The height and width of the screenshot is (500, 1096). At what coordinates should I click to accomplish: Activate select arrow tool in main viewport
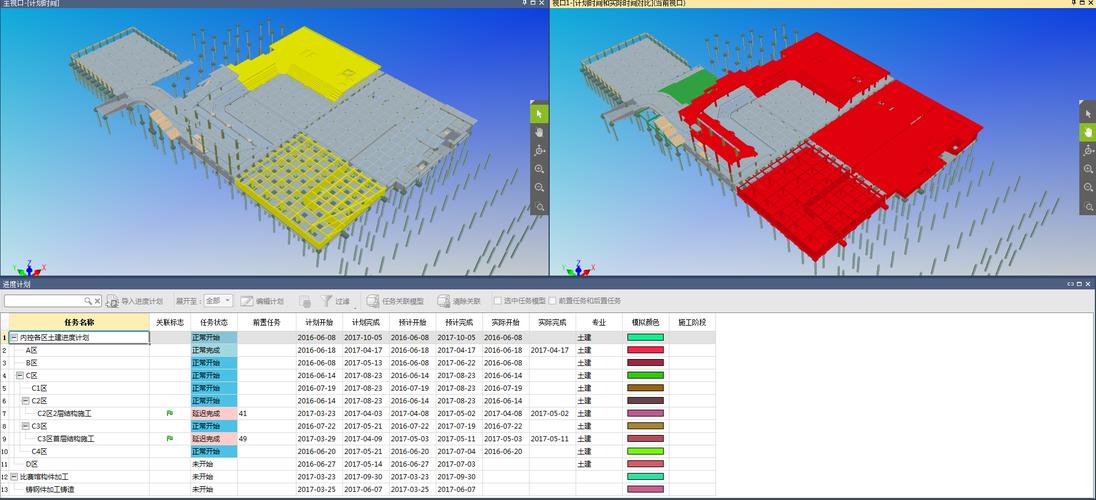point(539,113)
